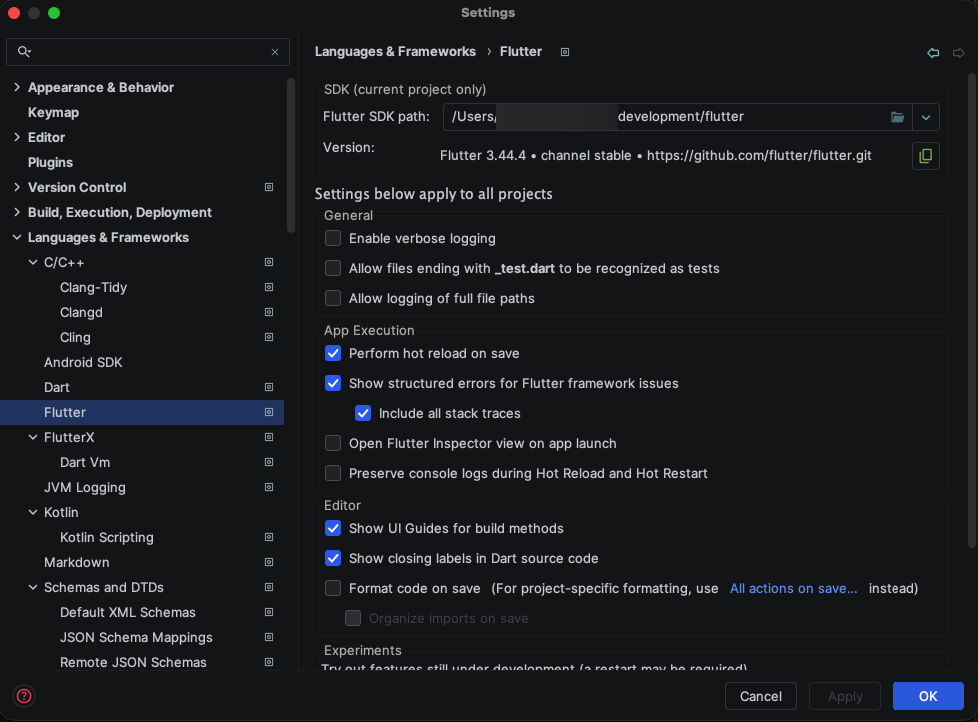Click project icon next to Kotlin Scripting
This screenshot has height=722, width=978.
pyautogui.click(x=269, y=537)
